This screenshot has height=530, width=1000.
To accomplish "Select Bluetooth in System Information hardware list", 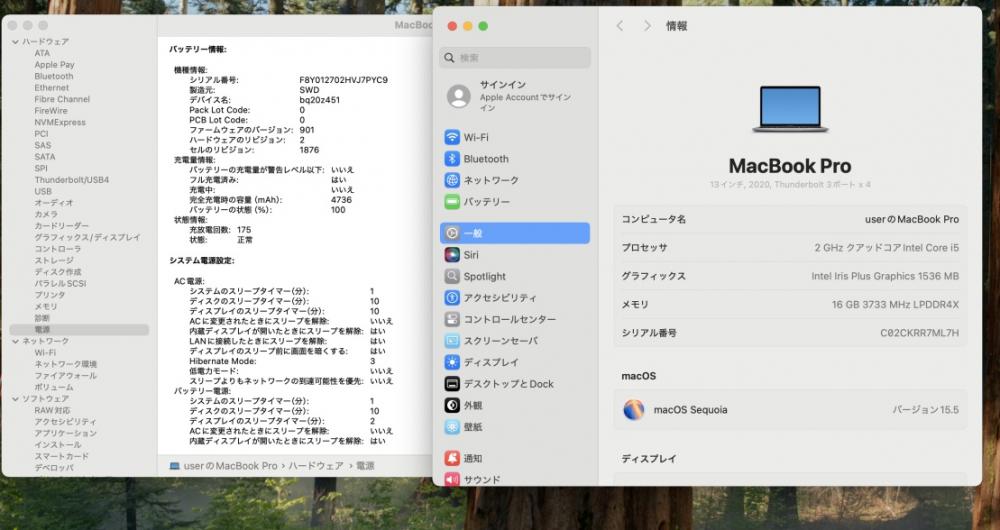I will tap(54, 76).
